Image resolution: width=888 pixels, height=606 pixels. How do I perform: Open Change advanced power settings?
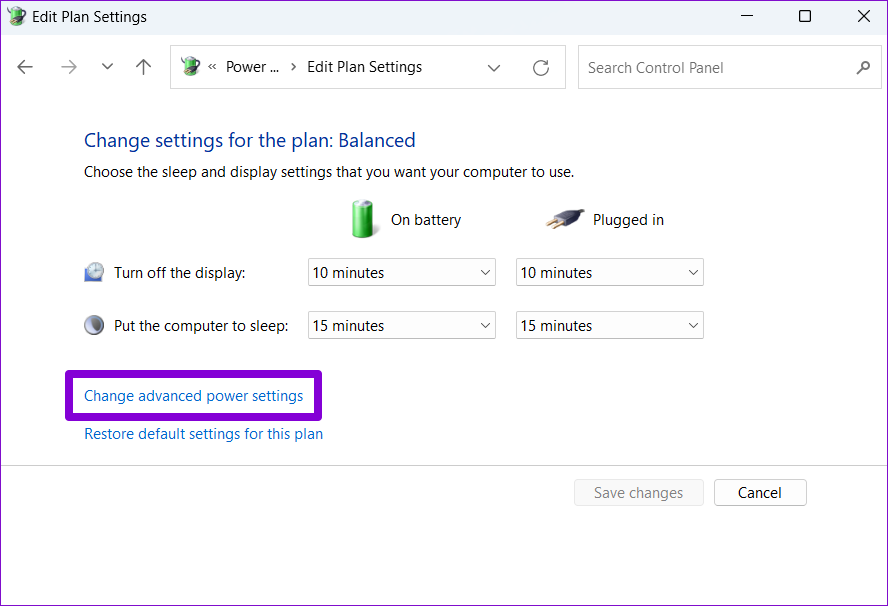coord(193,395)
